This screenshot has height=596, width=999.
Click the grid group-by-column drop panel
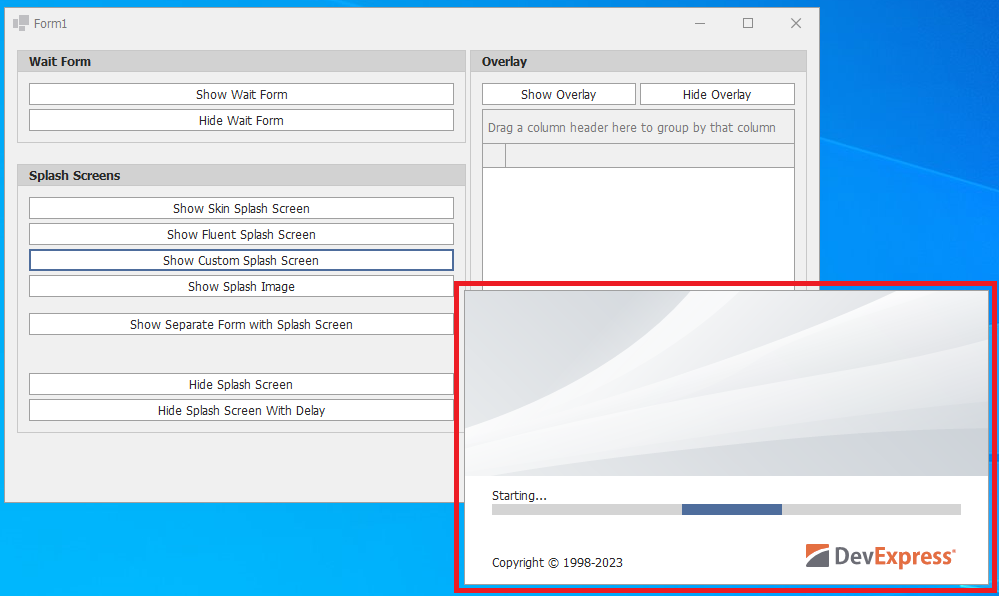[x=638, y=127]
